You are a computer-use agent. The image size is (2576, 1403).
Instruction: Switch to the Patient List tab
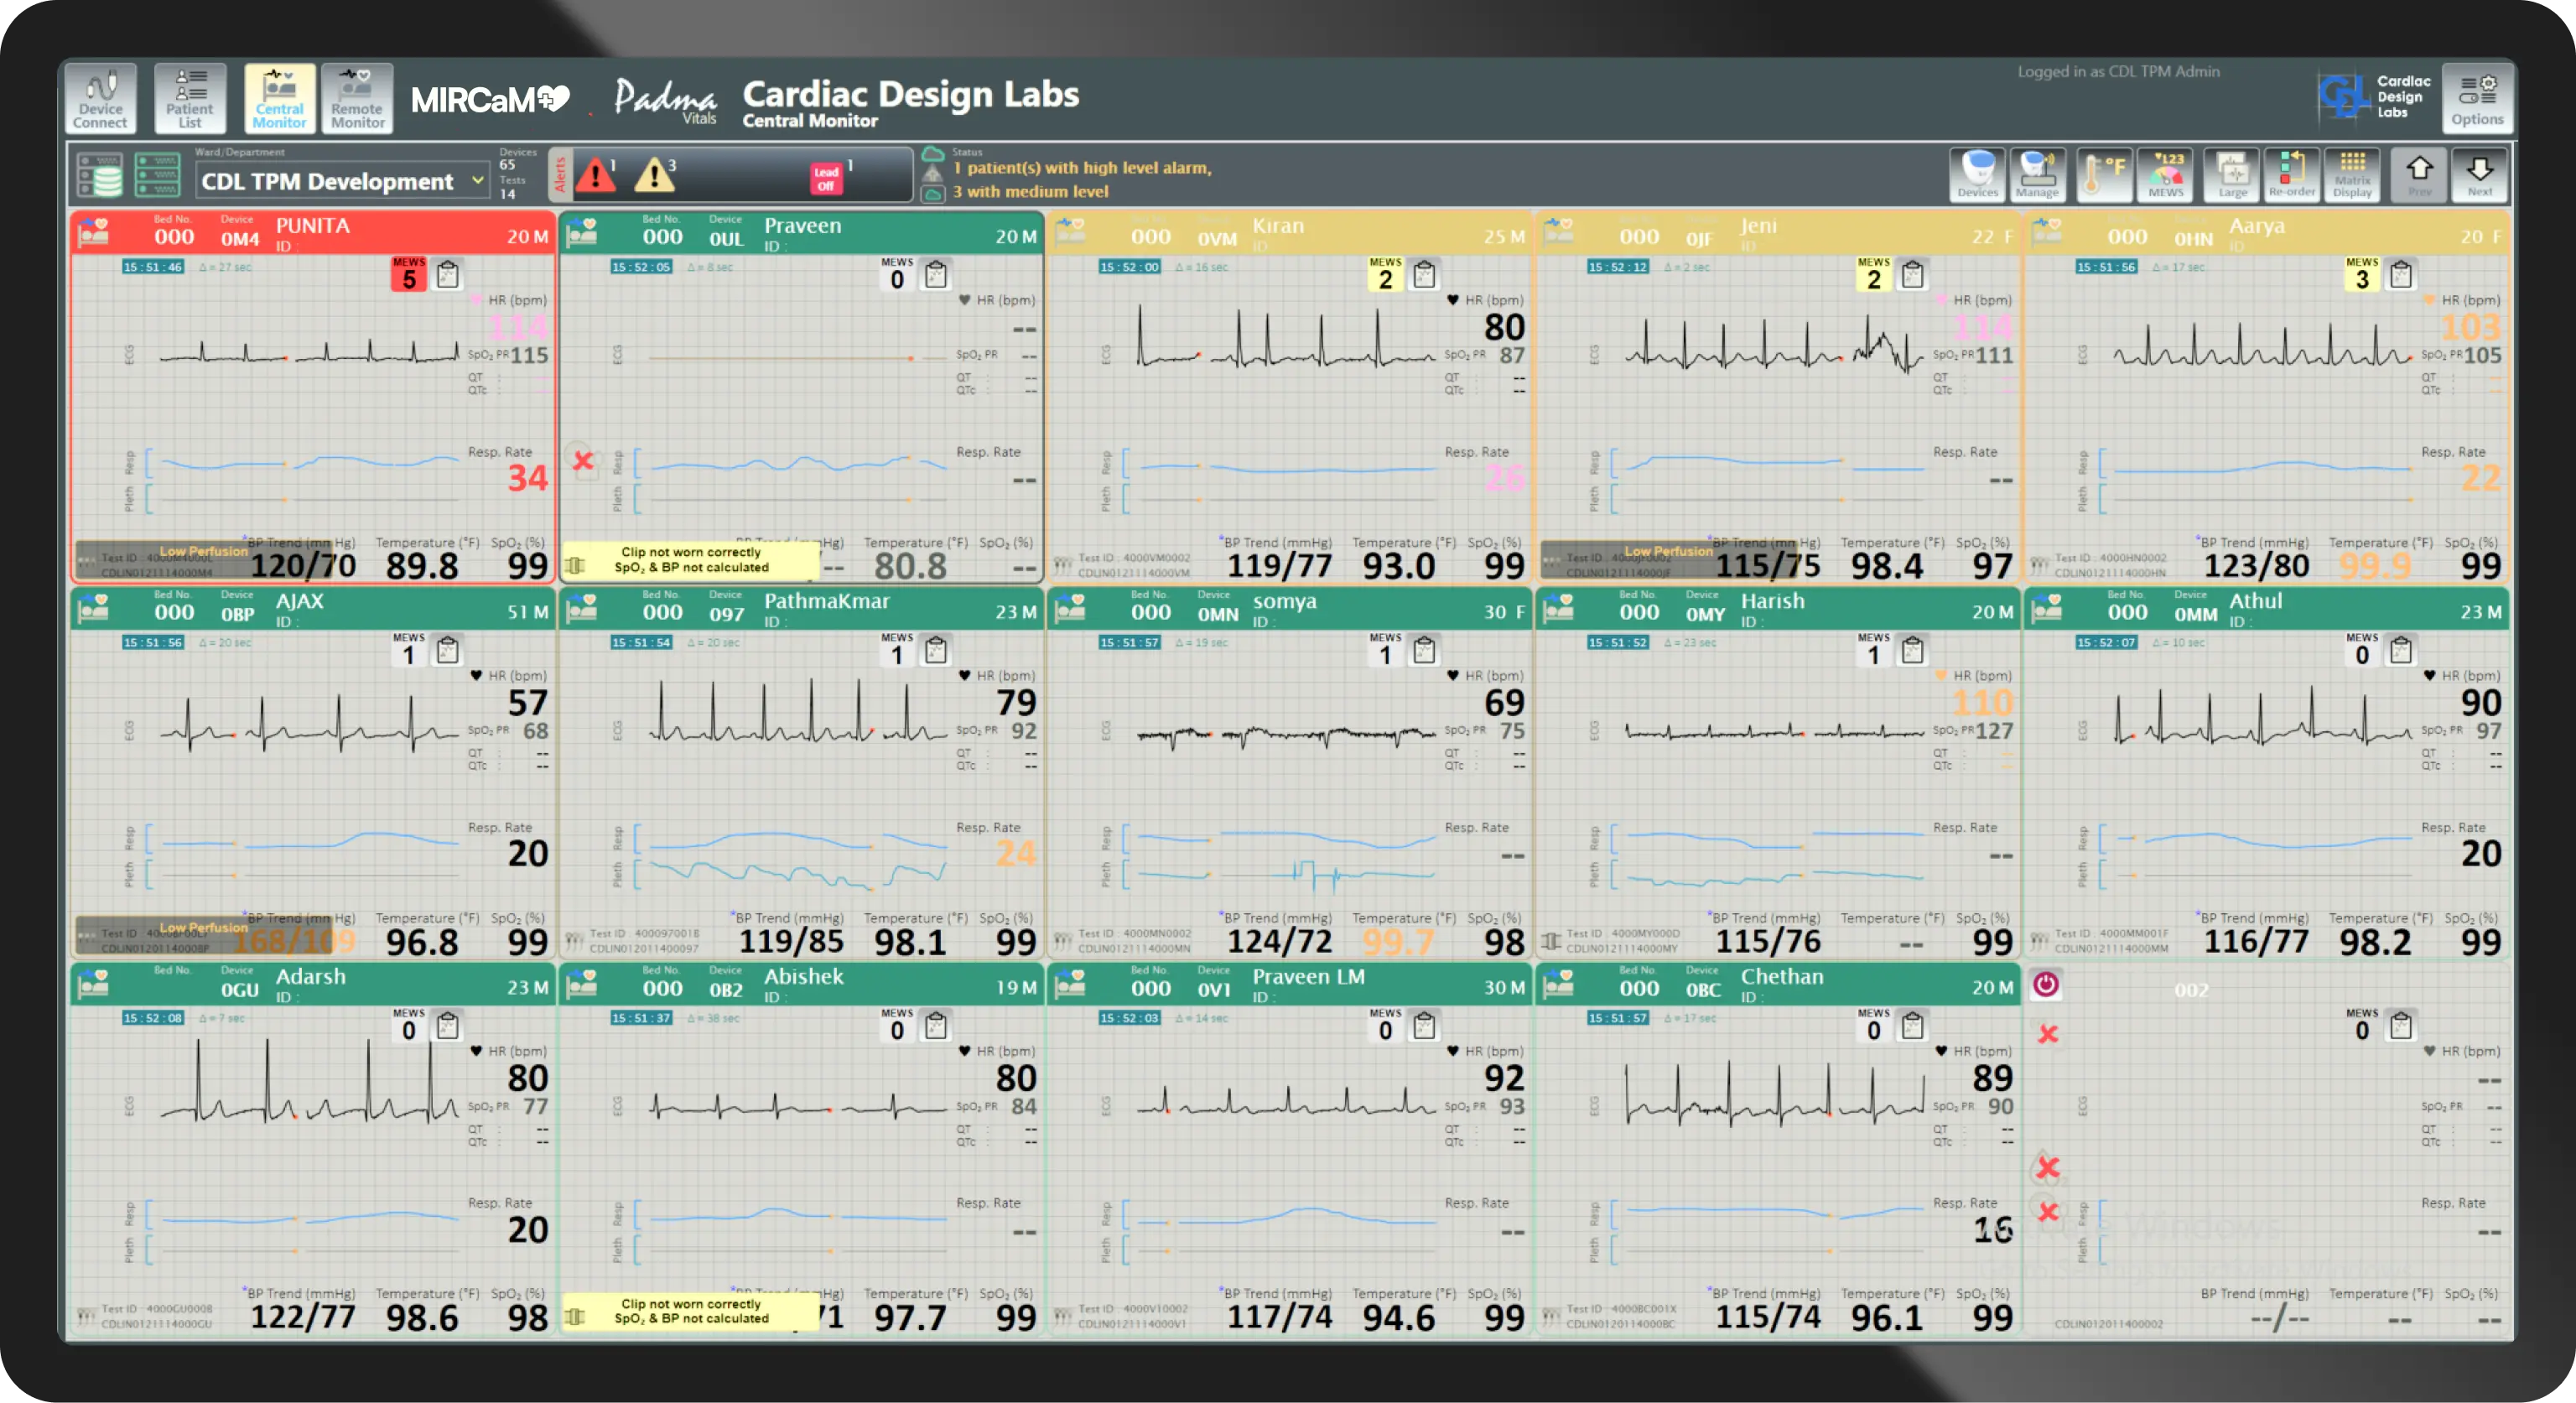pos(190,98)
